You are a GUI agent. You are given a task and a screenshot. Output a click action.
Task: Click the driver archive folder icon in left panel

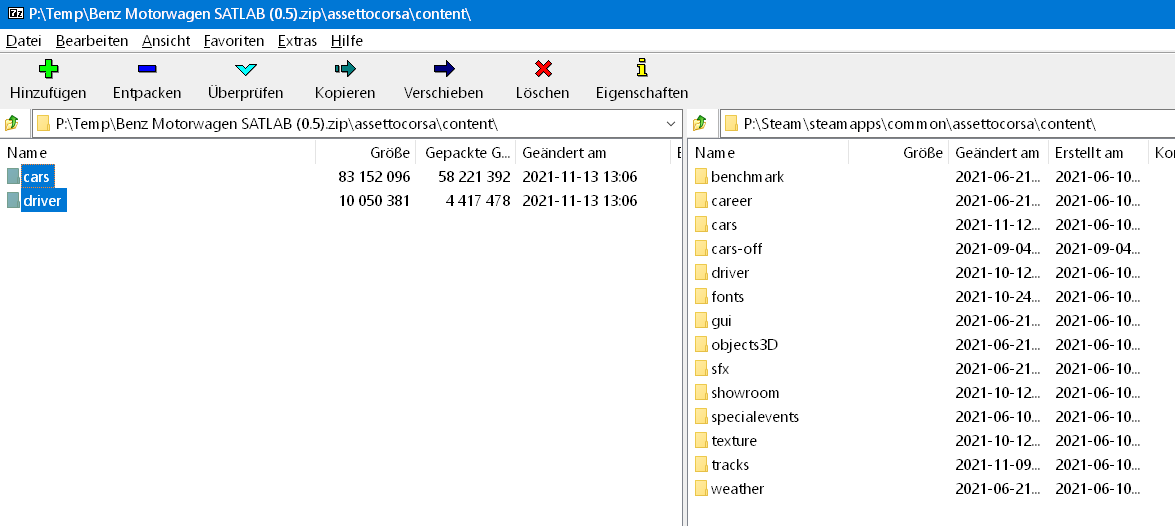pyautogui.click(x=13, y=201)
